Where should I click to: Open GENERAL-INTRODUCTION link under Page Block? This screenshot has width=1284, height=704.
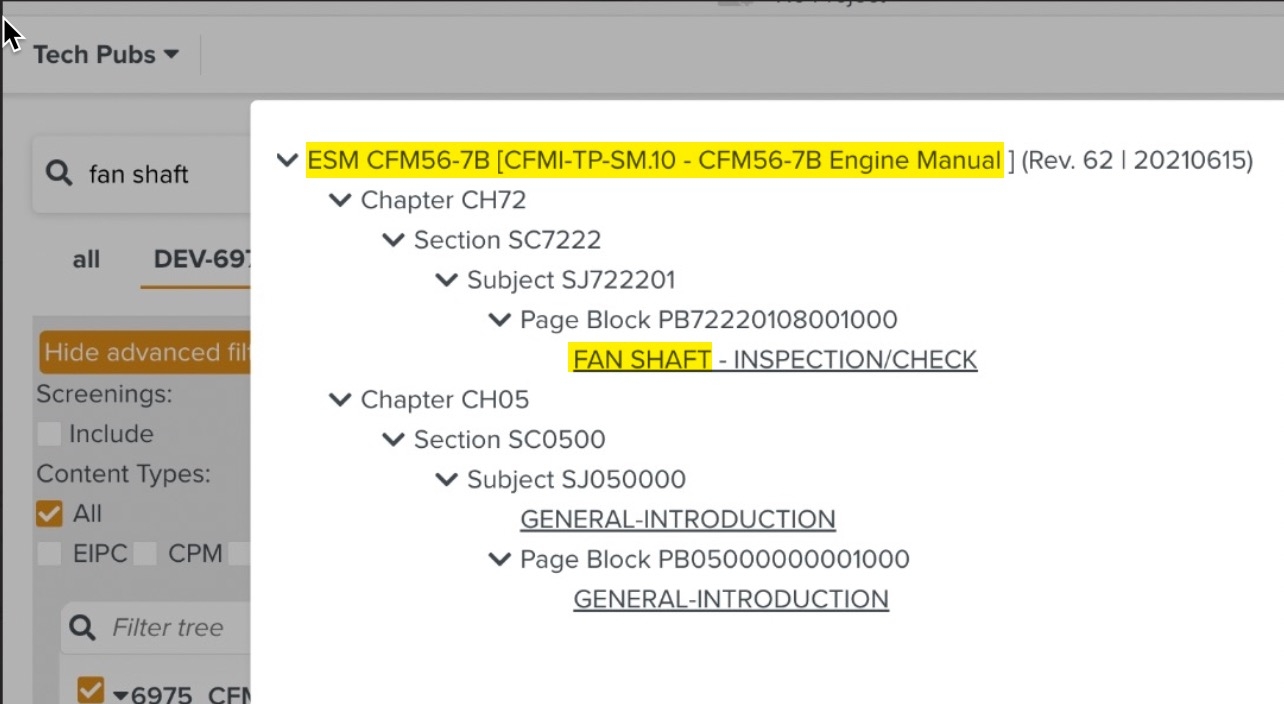pyautogui.click(x=730, y=599)
